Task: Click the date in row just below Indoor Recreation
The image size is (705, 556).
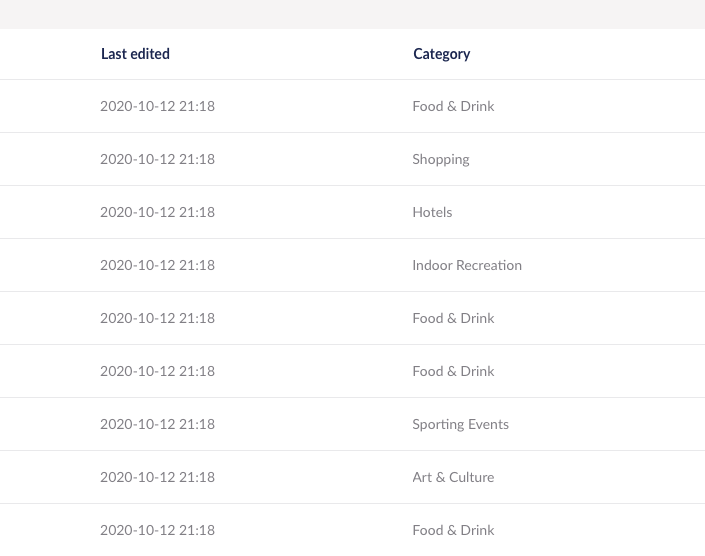Action: (157, 318)
